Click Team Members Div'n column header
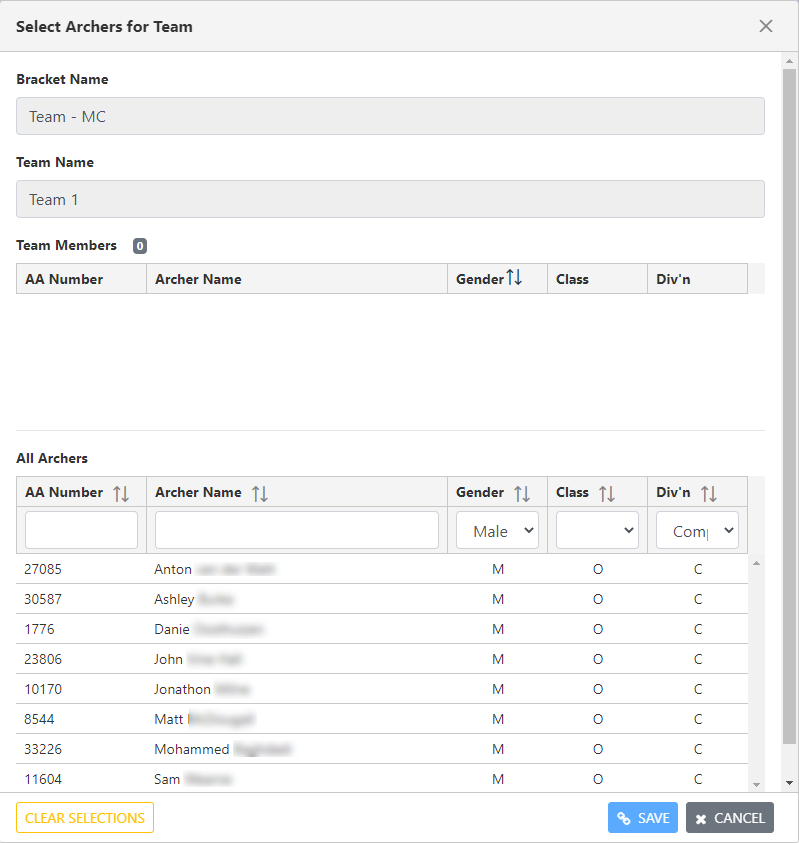The height and width of the screenshot is (843, 799). pos(697,278)
